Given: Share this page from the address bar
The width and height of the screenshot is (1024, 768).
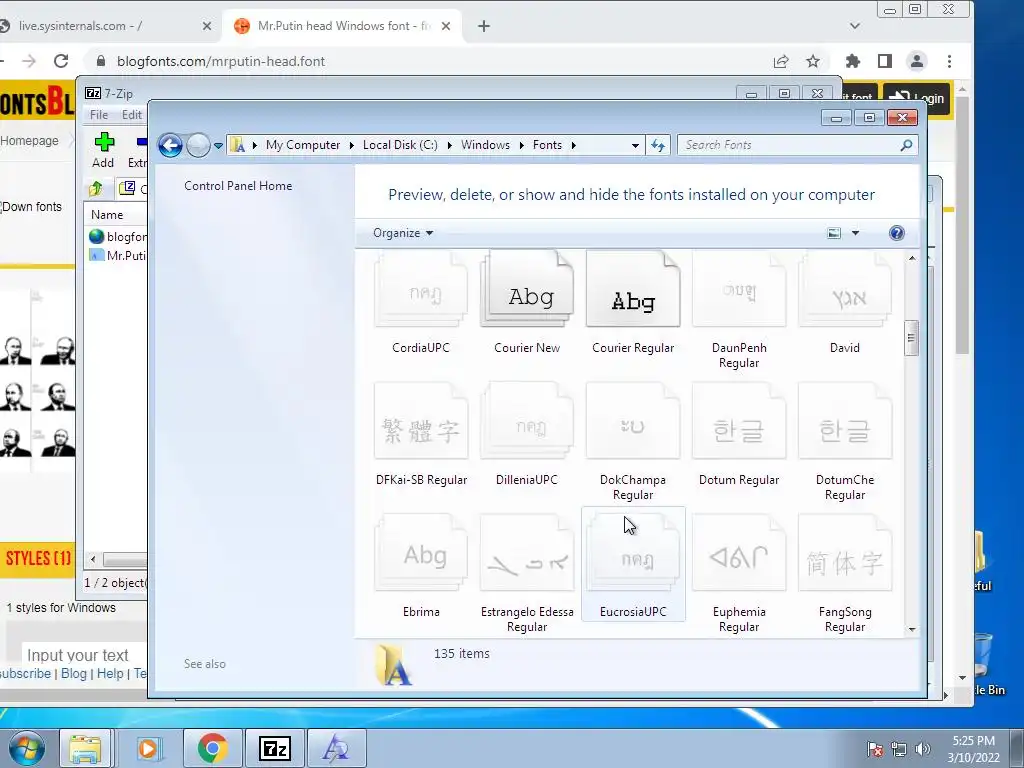Looking at the screenshot, I should pyautogui.click(x=780, y=61).
